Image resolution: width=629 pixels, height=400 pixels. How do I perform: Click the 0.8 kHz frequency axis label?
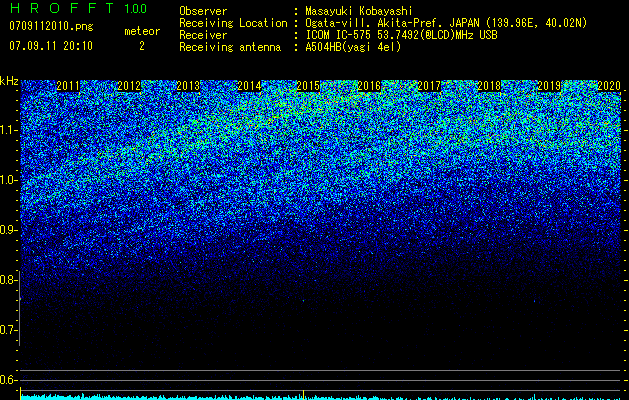click(x=9, y=280)
